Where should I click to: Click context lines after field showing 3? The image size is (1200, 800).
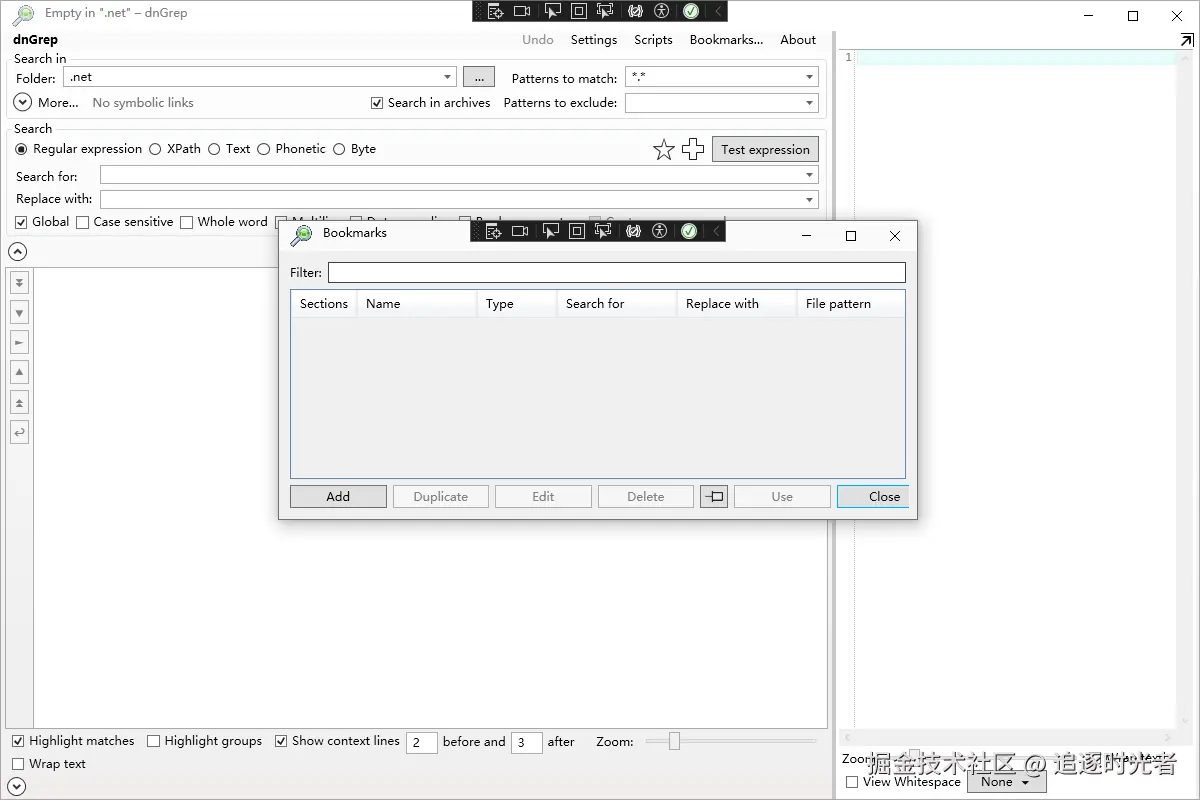[527, 742]
